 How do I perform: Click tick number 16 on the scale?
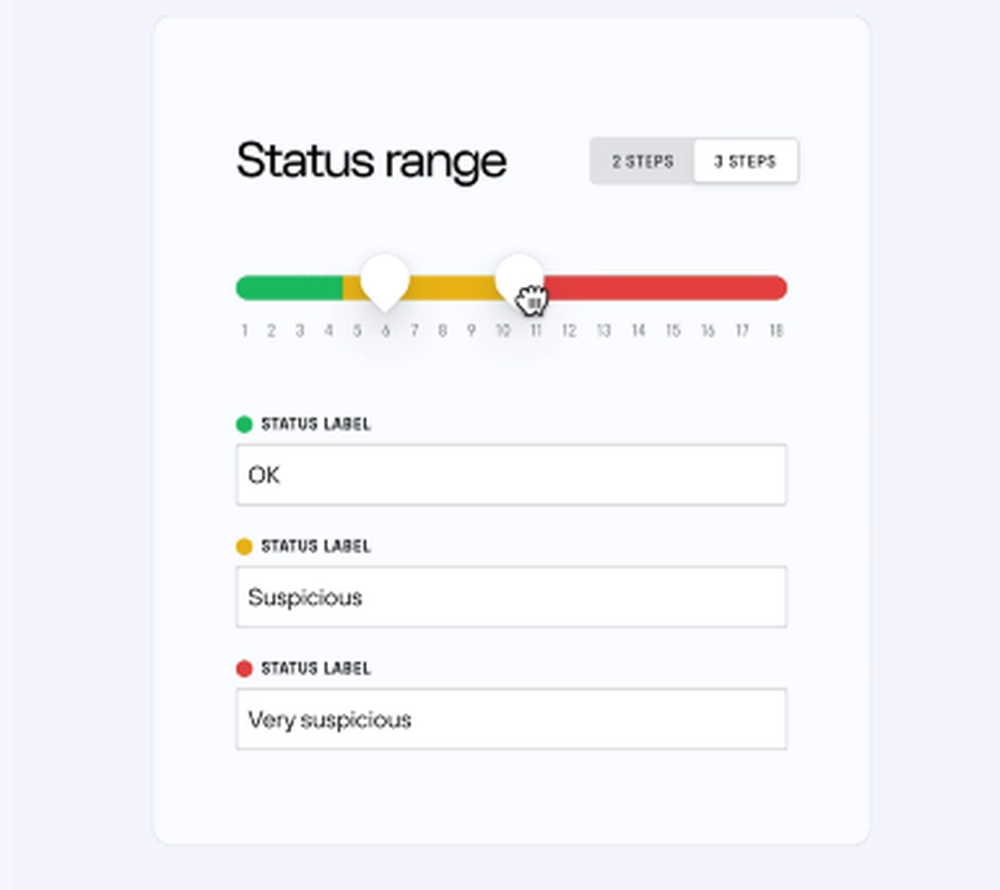click(707, 331)
